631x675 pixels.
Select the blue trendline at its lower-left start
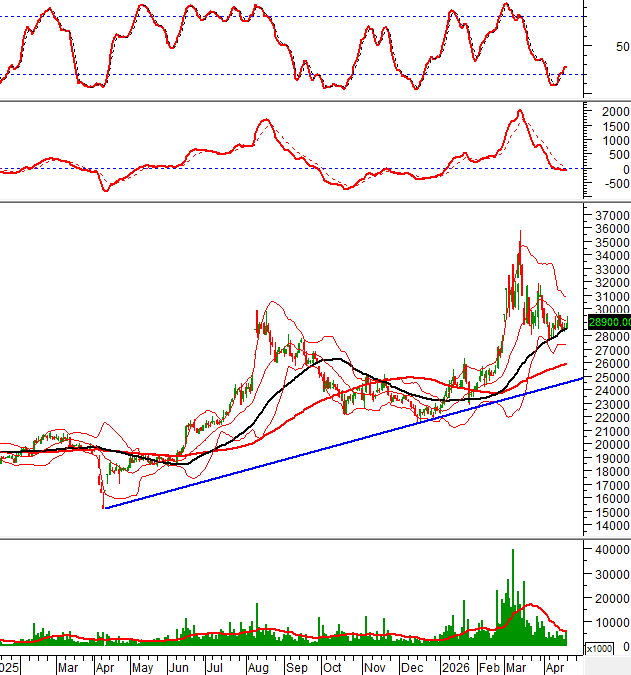[105, 507]
